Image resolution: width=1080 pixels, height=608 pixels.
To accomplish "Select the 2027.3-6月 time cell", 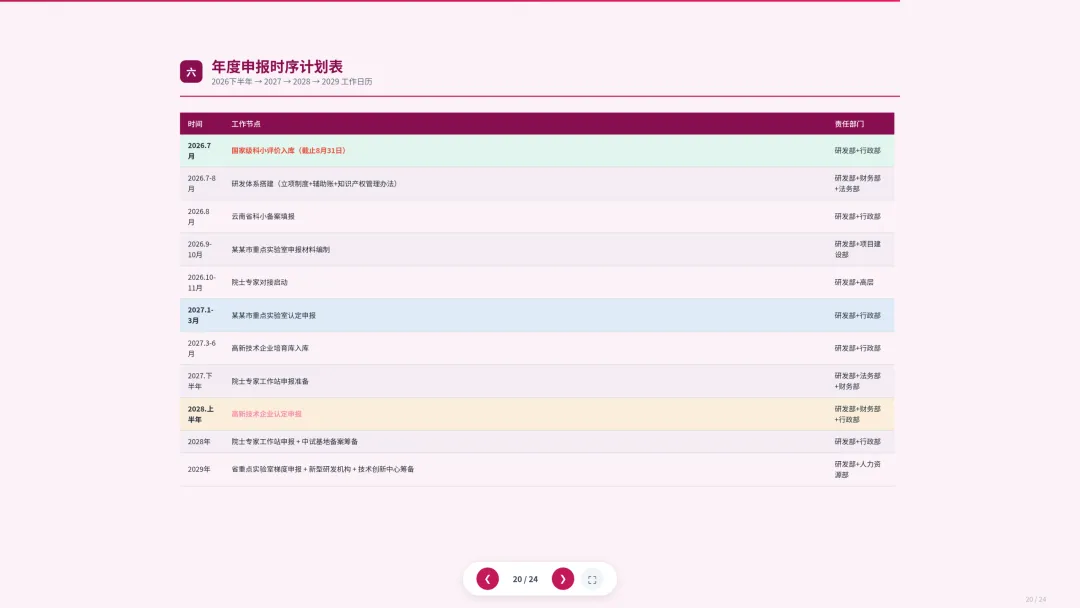I will (201, 348).
